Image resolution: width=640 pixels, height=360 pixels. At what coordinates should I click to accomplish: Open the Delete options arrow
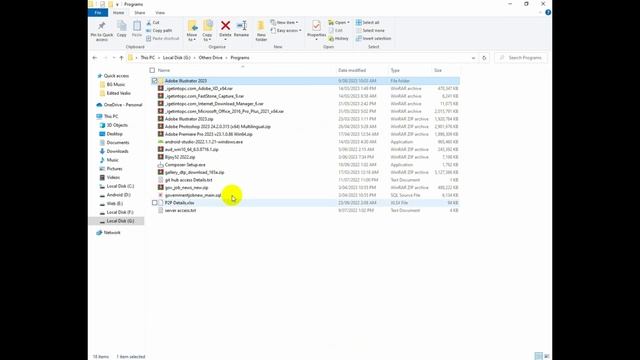(225, 40)
